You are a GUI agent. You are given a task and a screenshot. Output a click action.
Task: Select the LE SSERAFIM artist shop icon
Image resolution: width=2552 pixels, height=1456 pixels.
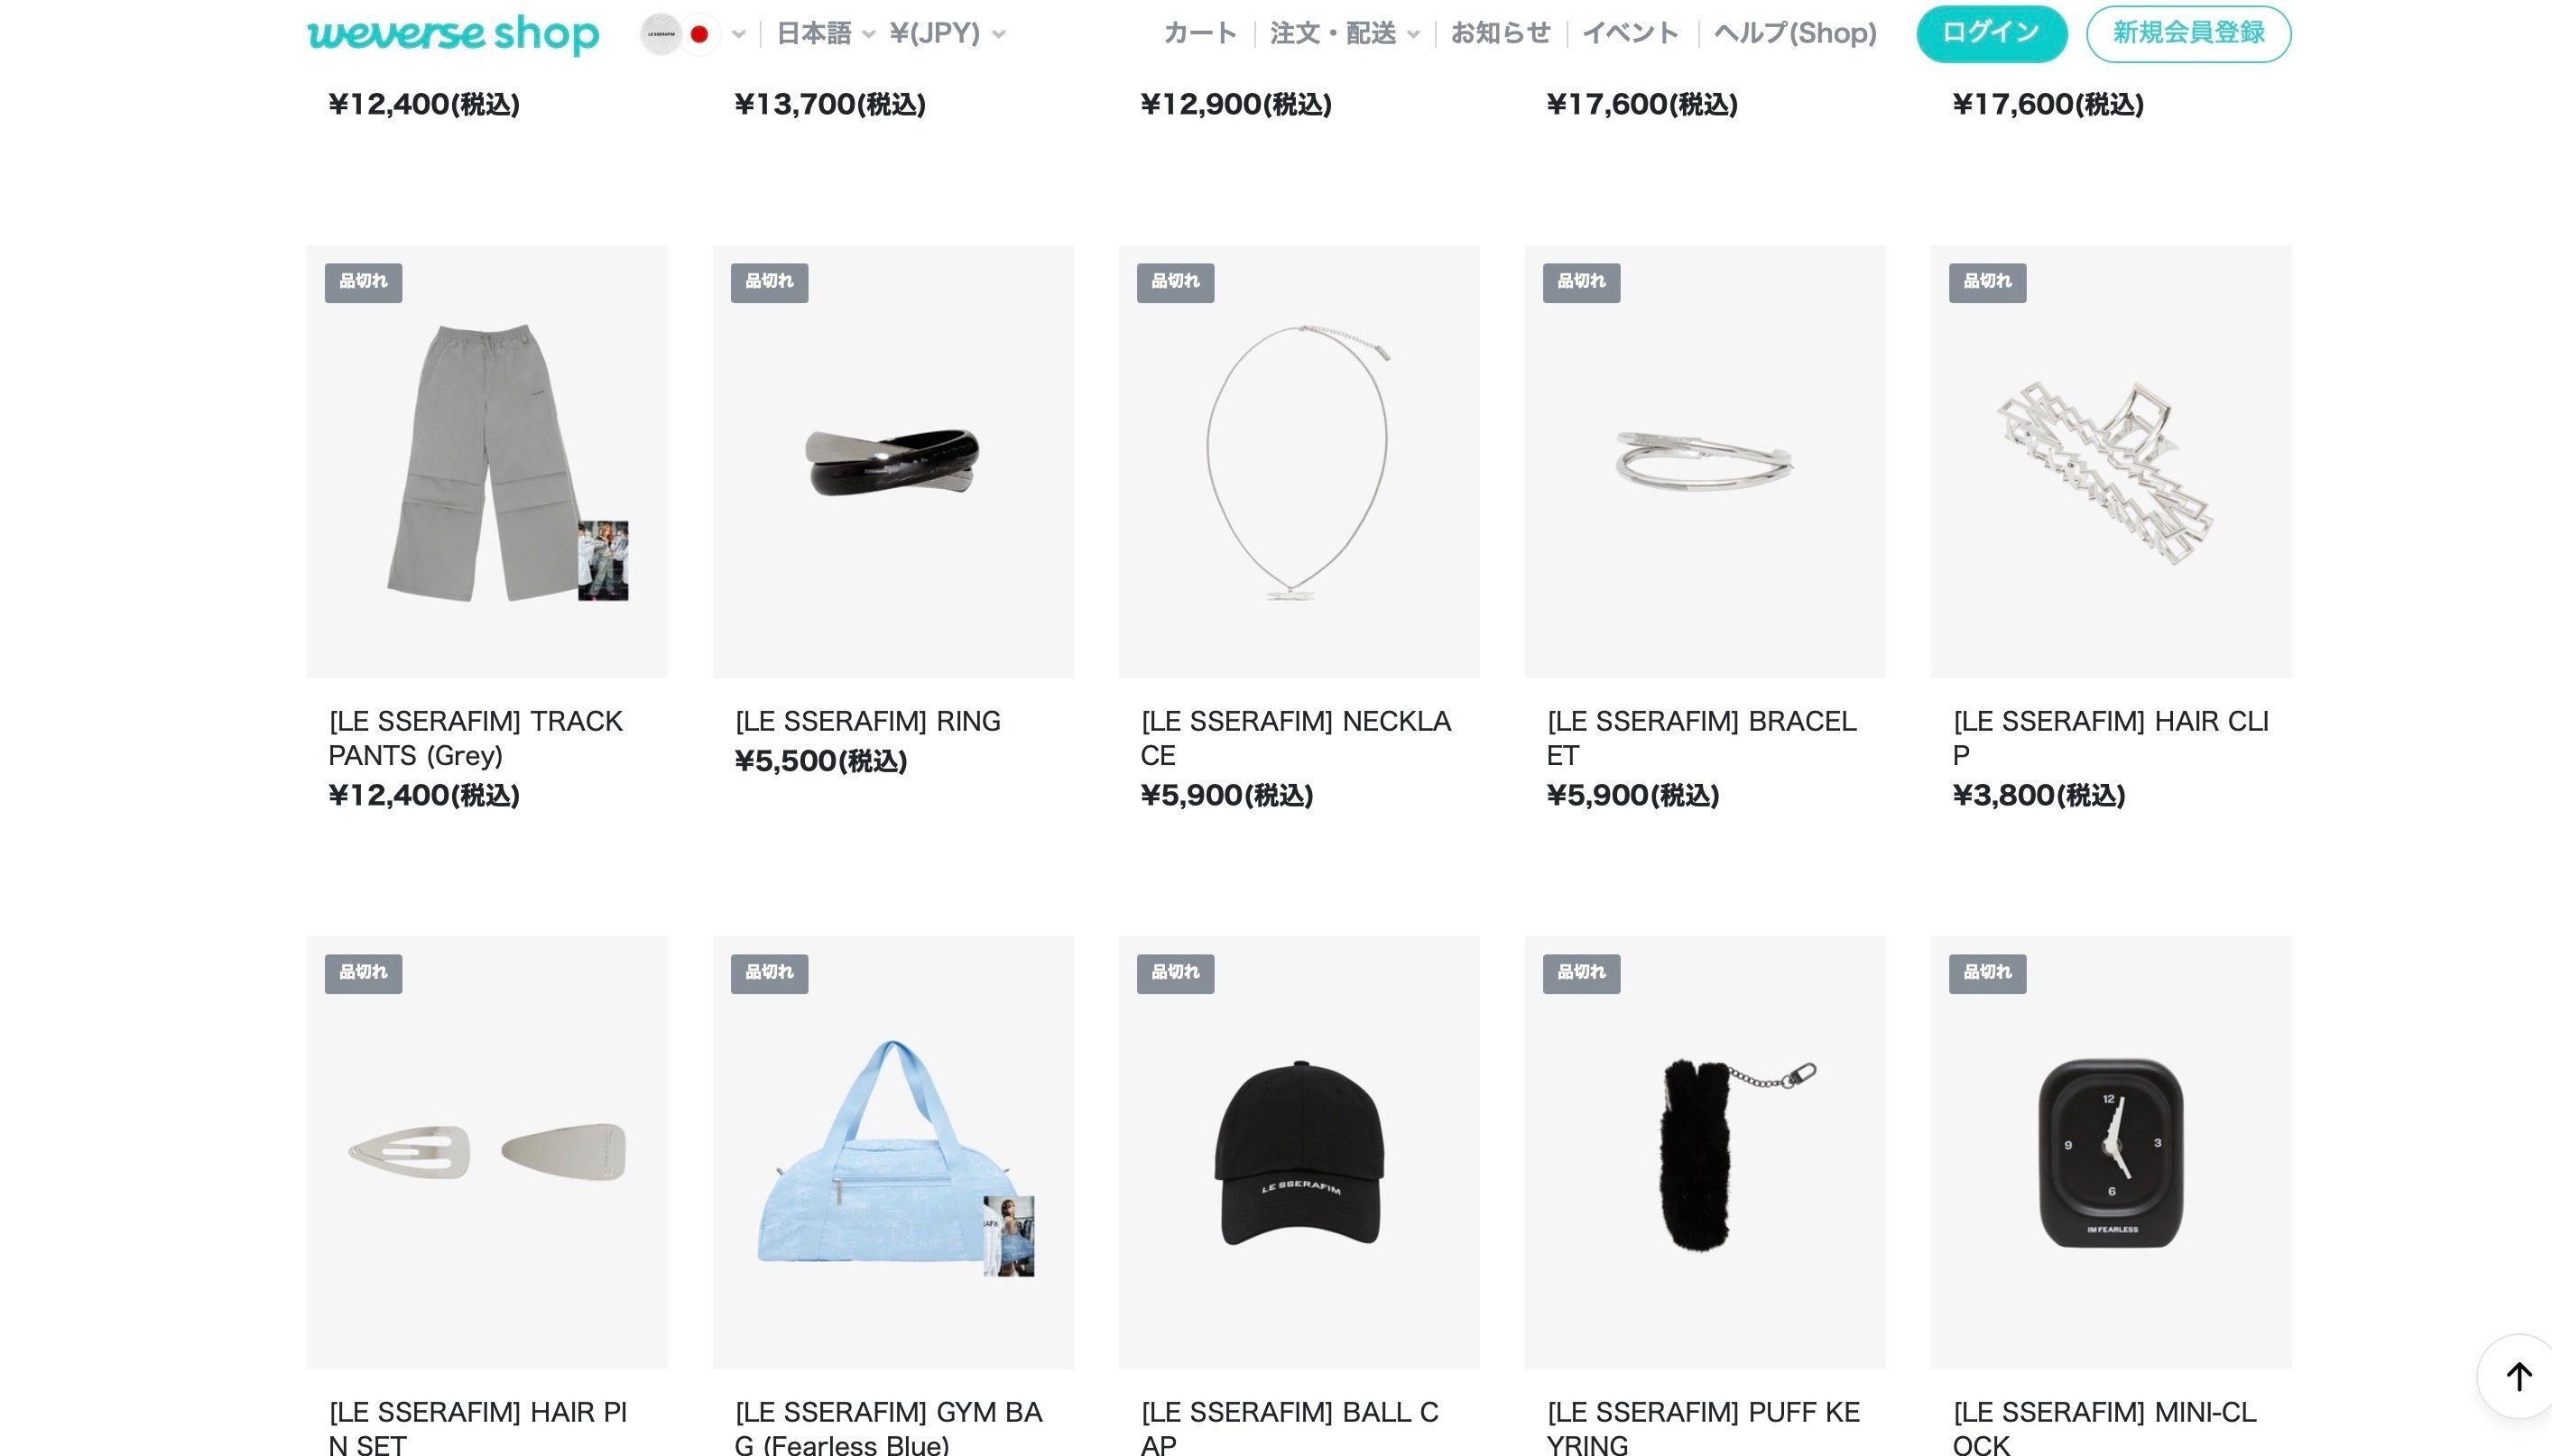[661, 34]
